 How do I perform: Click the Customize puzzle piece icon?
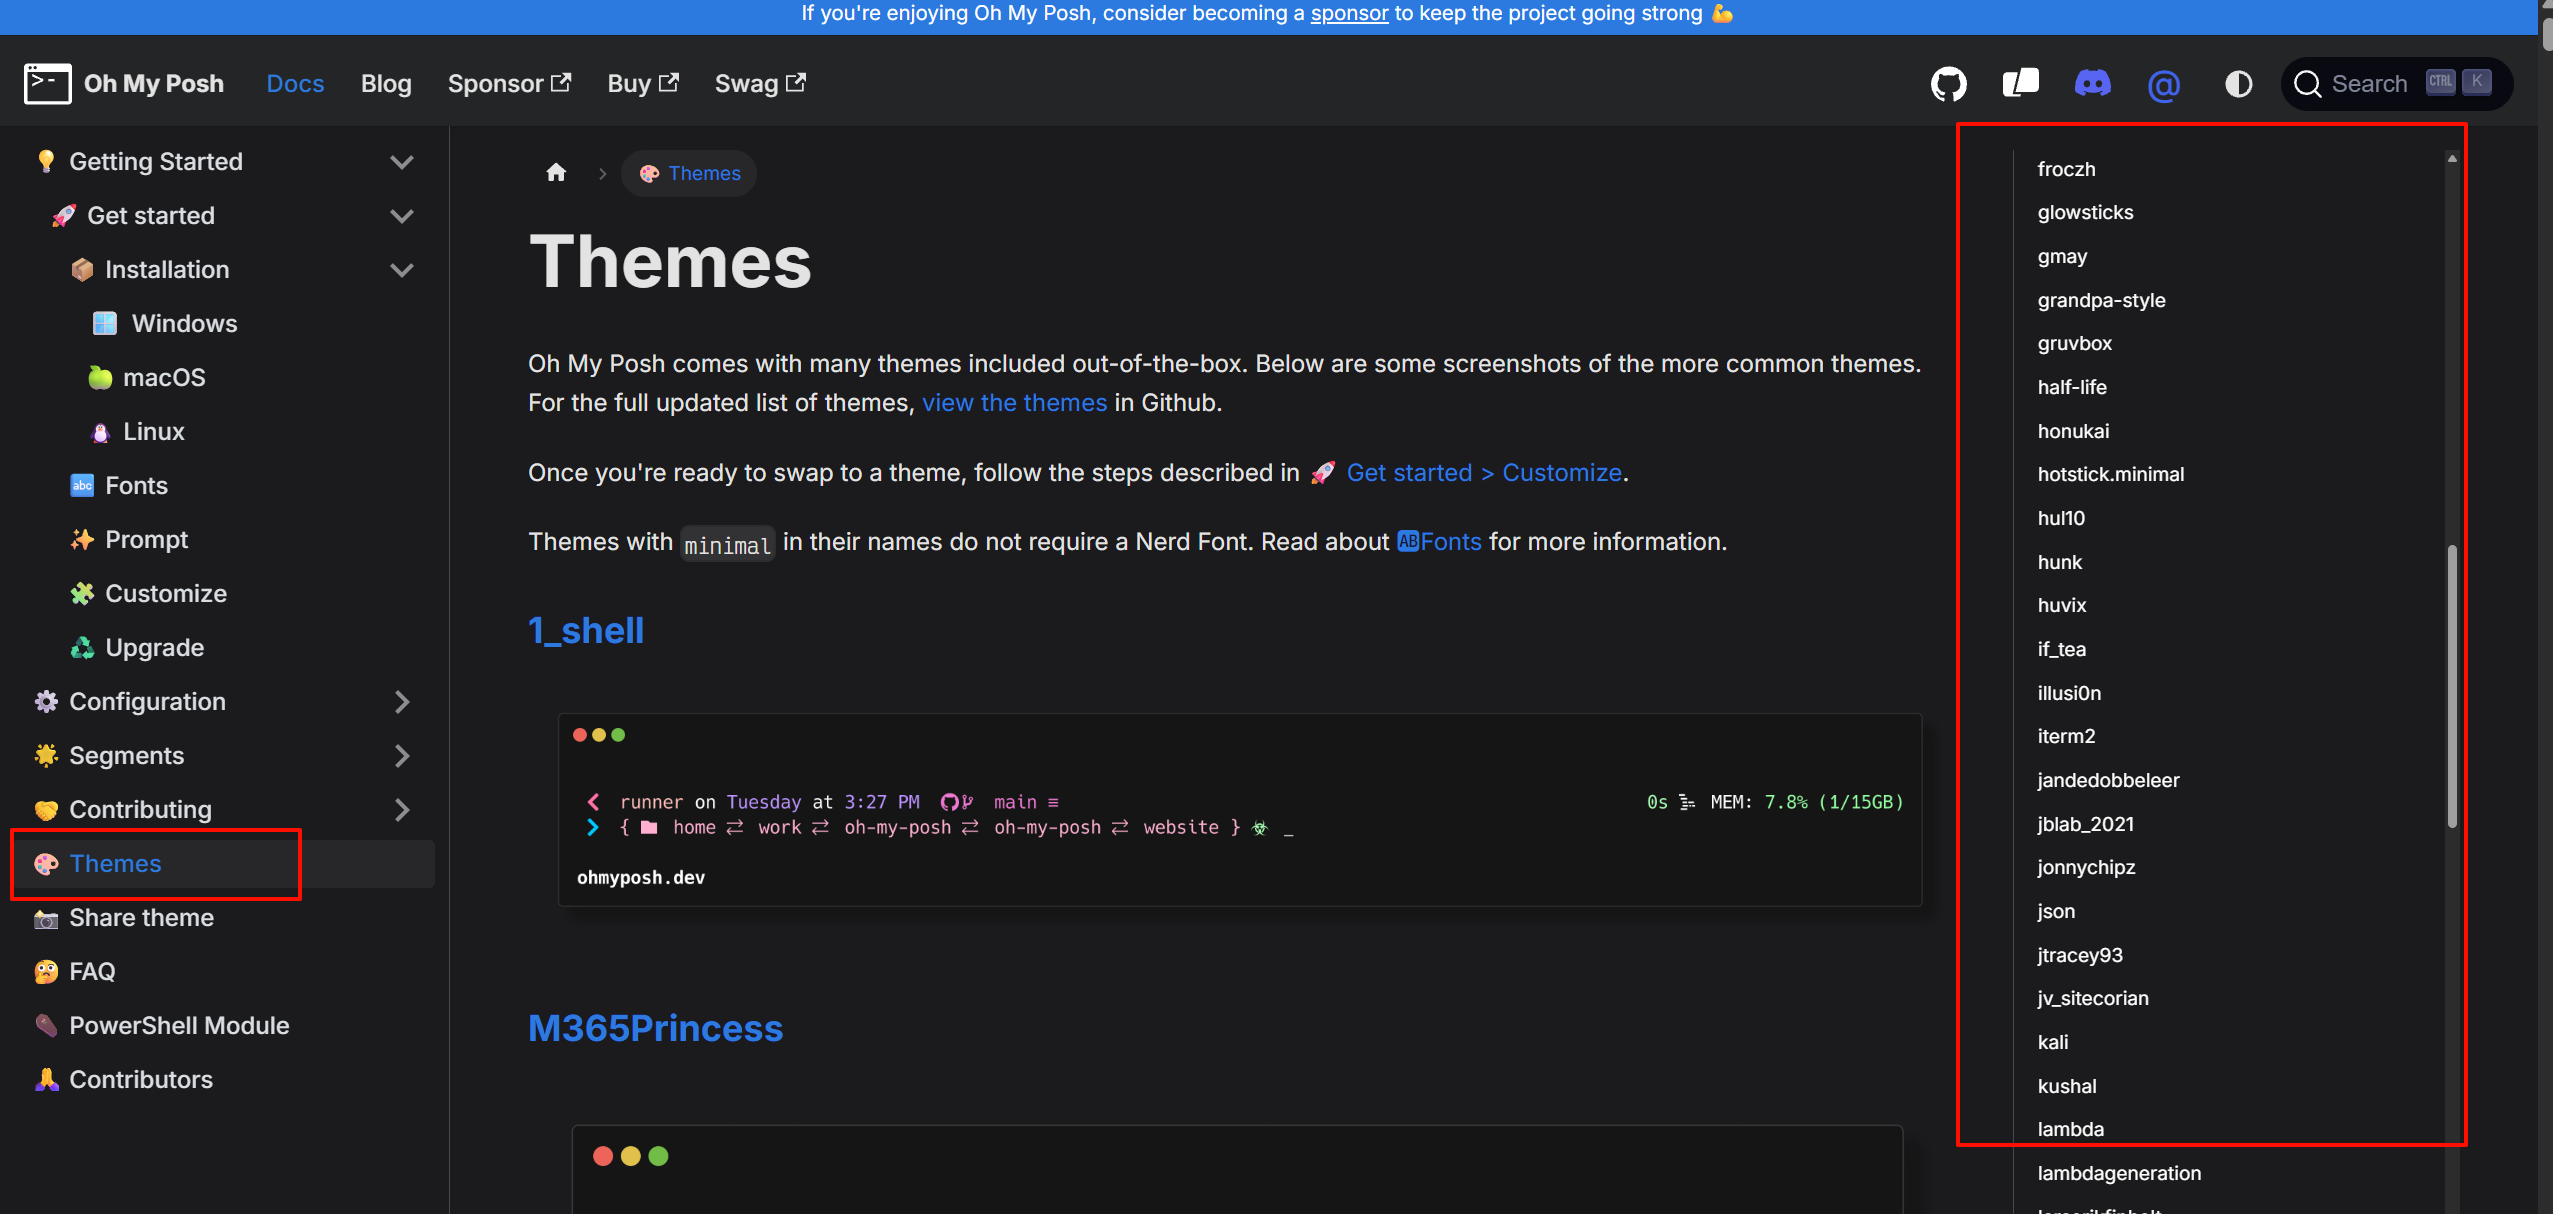pos(82,593)
